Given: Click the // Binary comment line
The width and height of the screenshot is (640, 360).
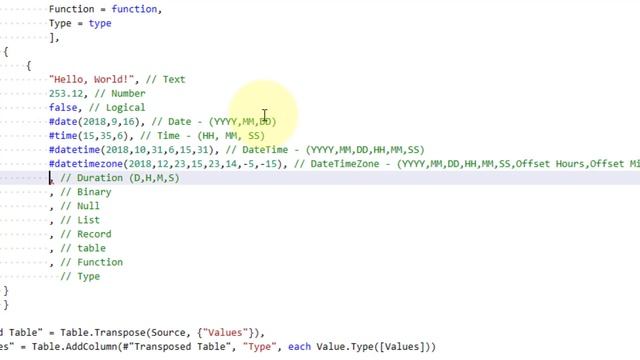Looking at the screenshot, I should (86, 192).
